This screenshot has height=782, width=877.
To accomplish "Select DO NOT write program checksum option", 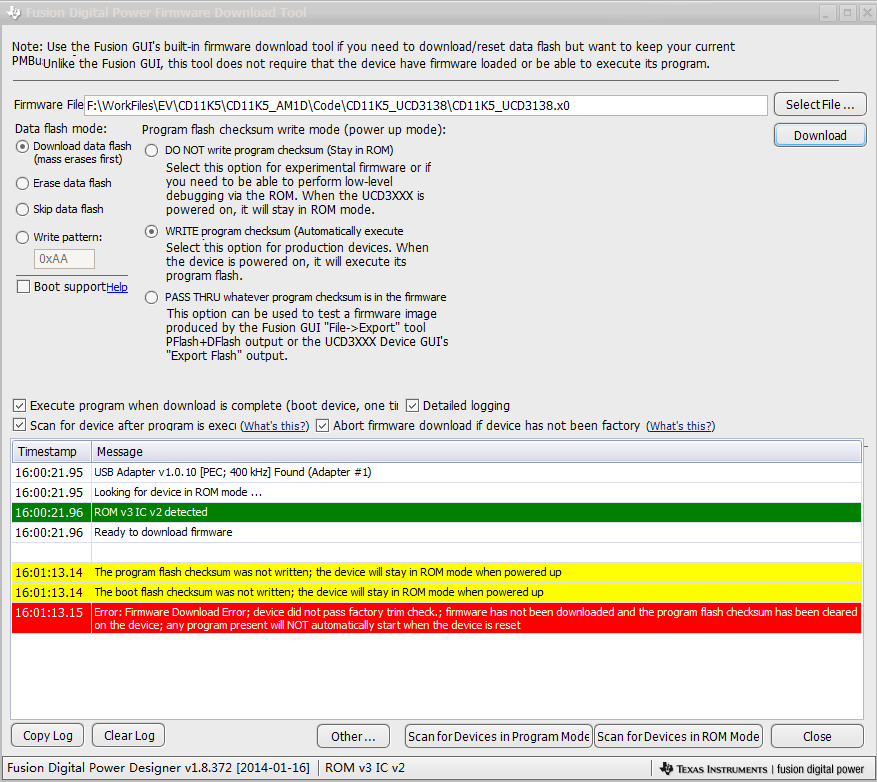I will coord(152,150).
